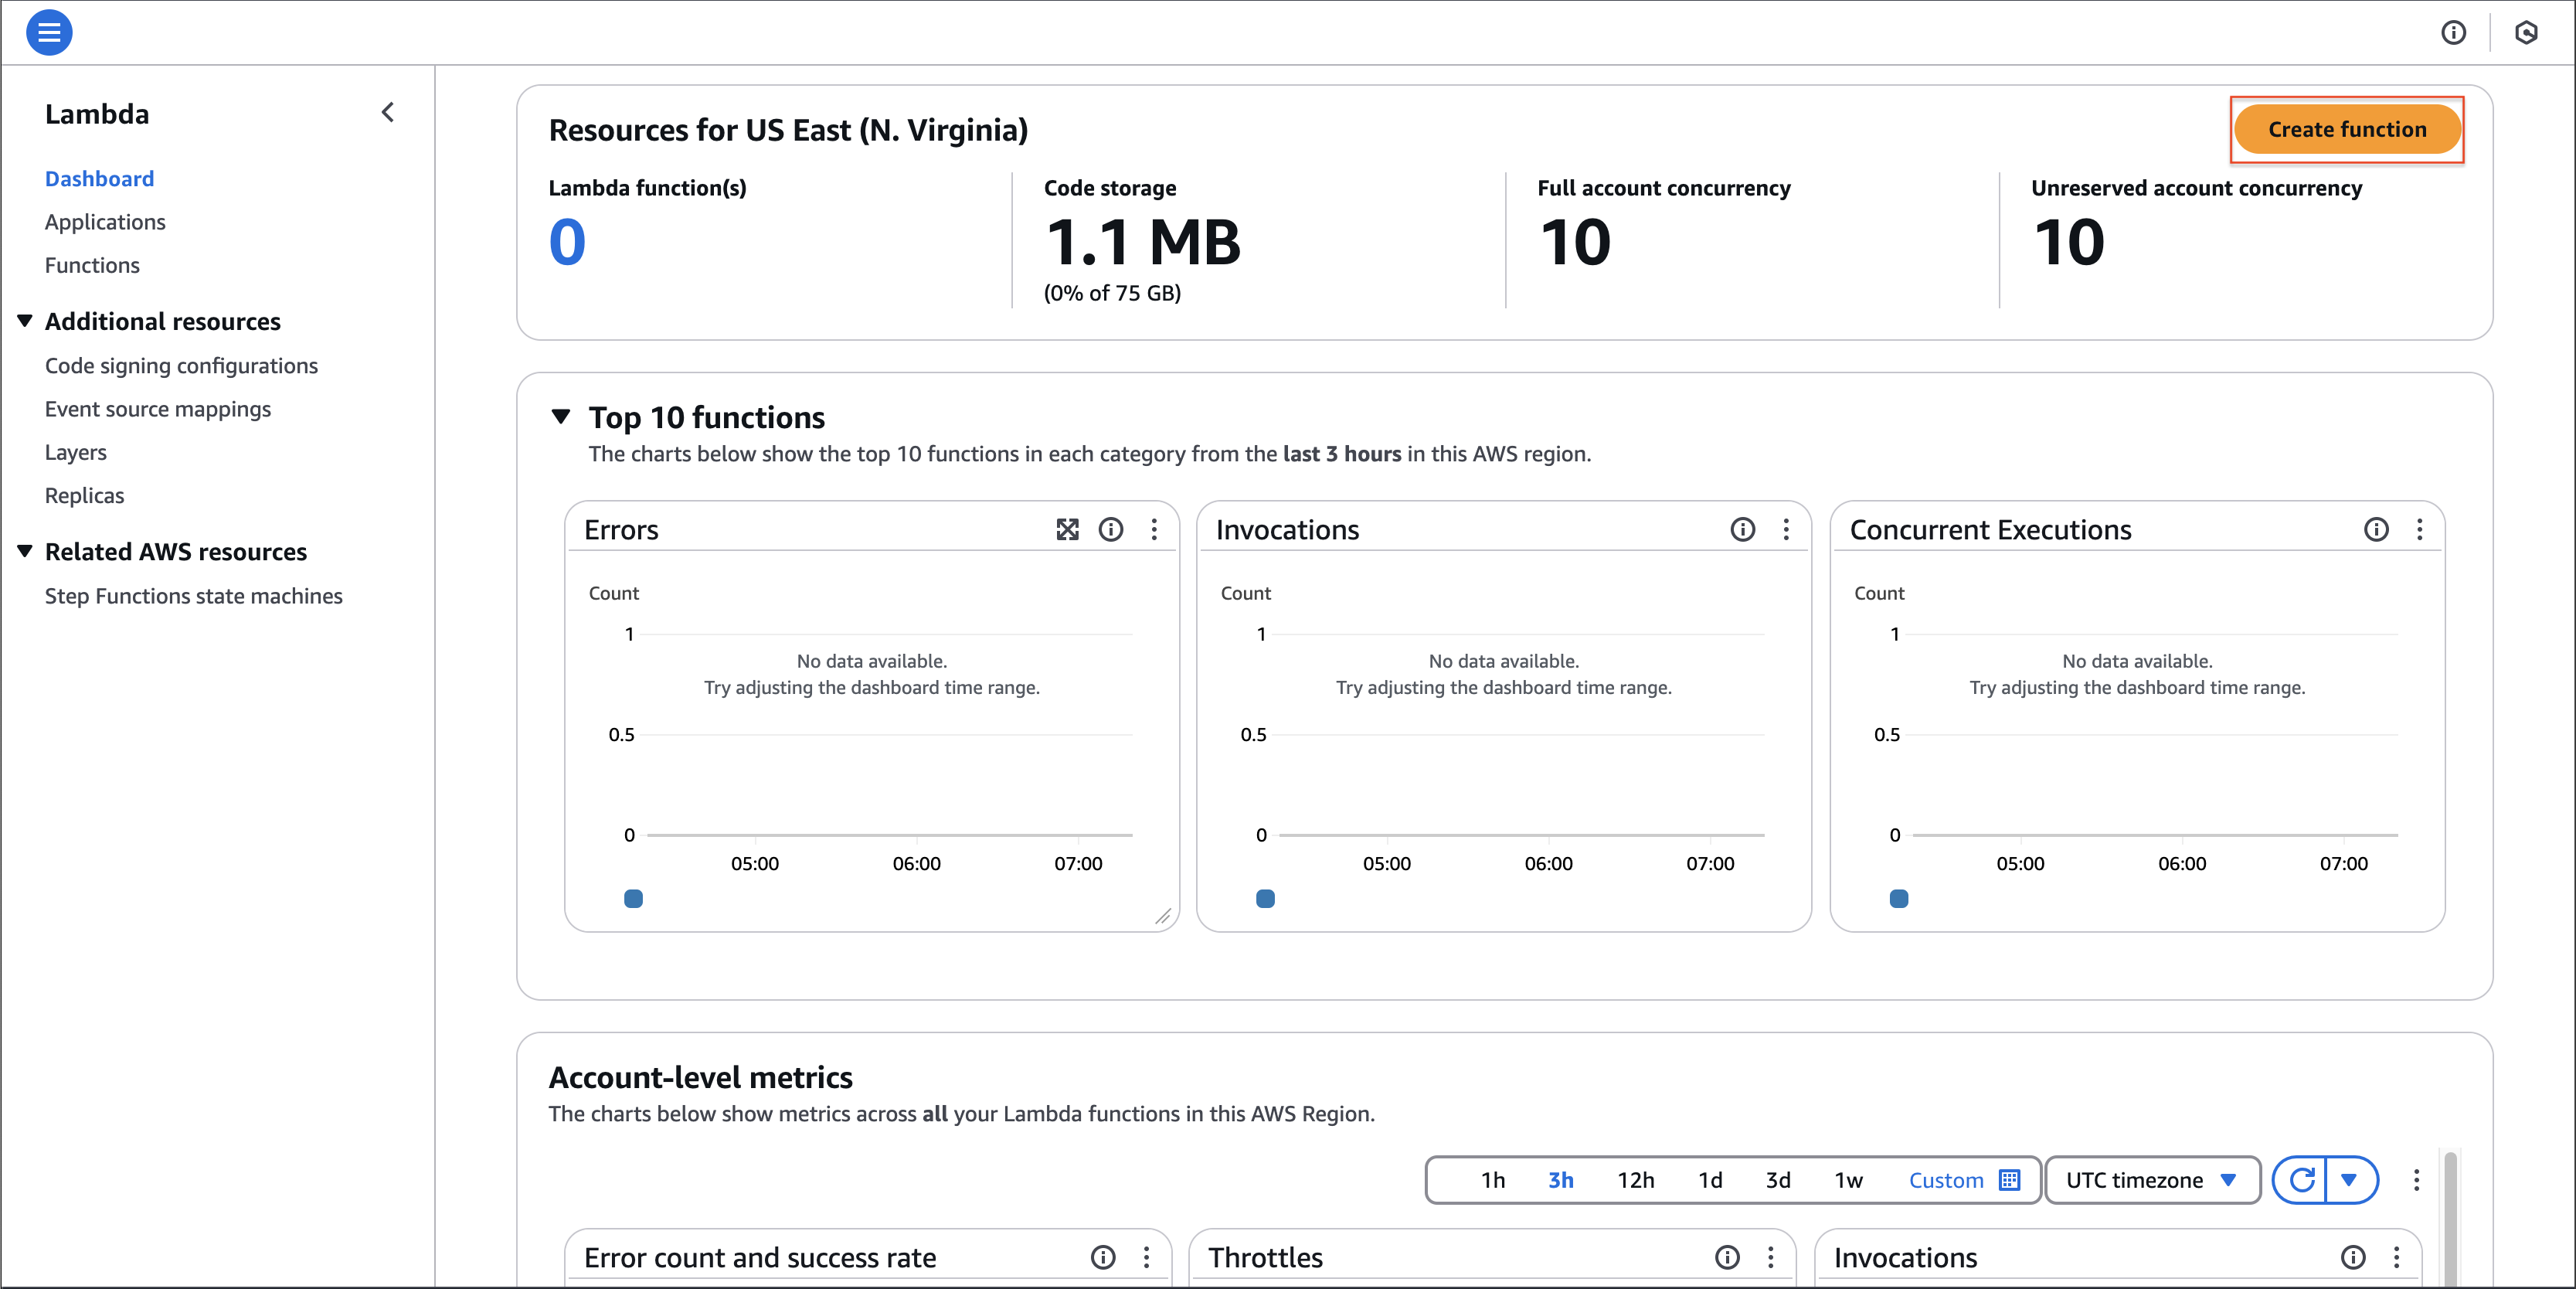Select the 12h time range

(x=1635, y=1180)
